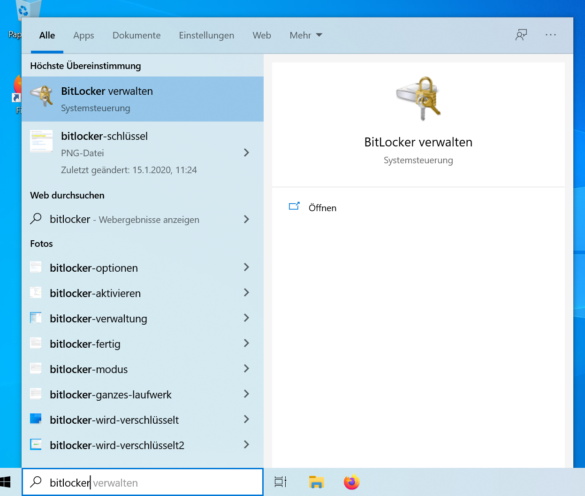The height and width of the screenshot is (496, 585).
Task: Select the bitlocker-ganzes-laufwerk result text
Action: coord(110,395)
